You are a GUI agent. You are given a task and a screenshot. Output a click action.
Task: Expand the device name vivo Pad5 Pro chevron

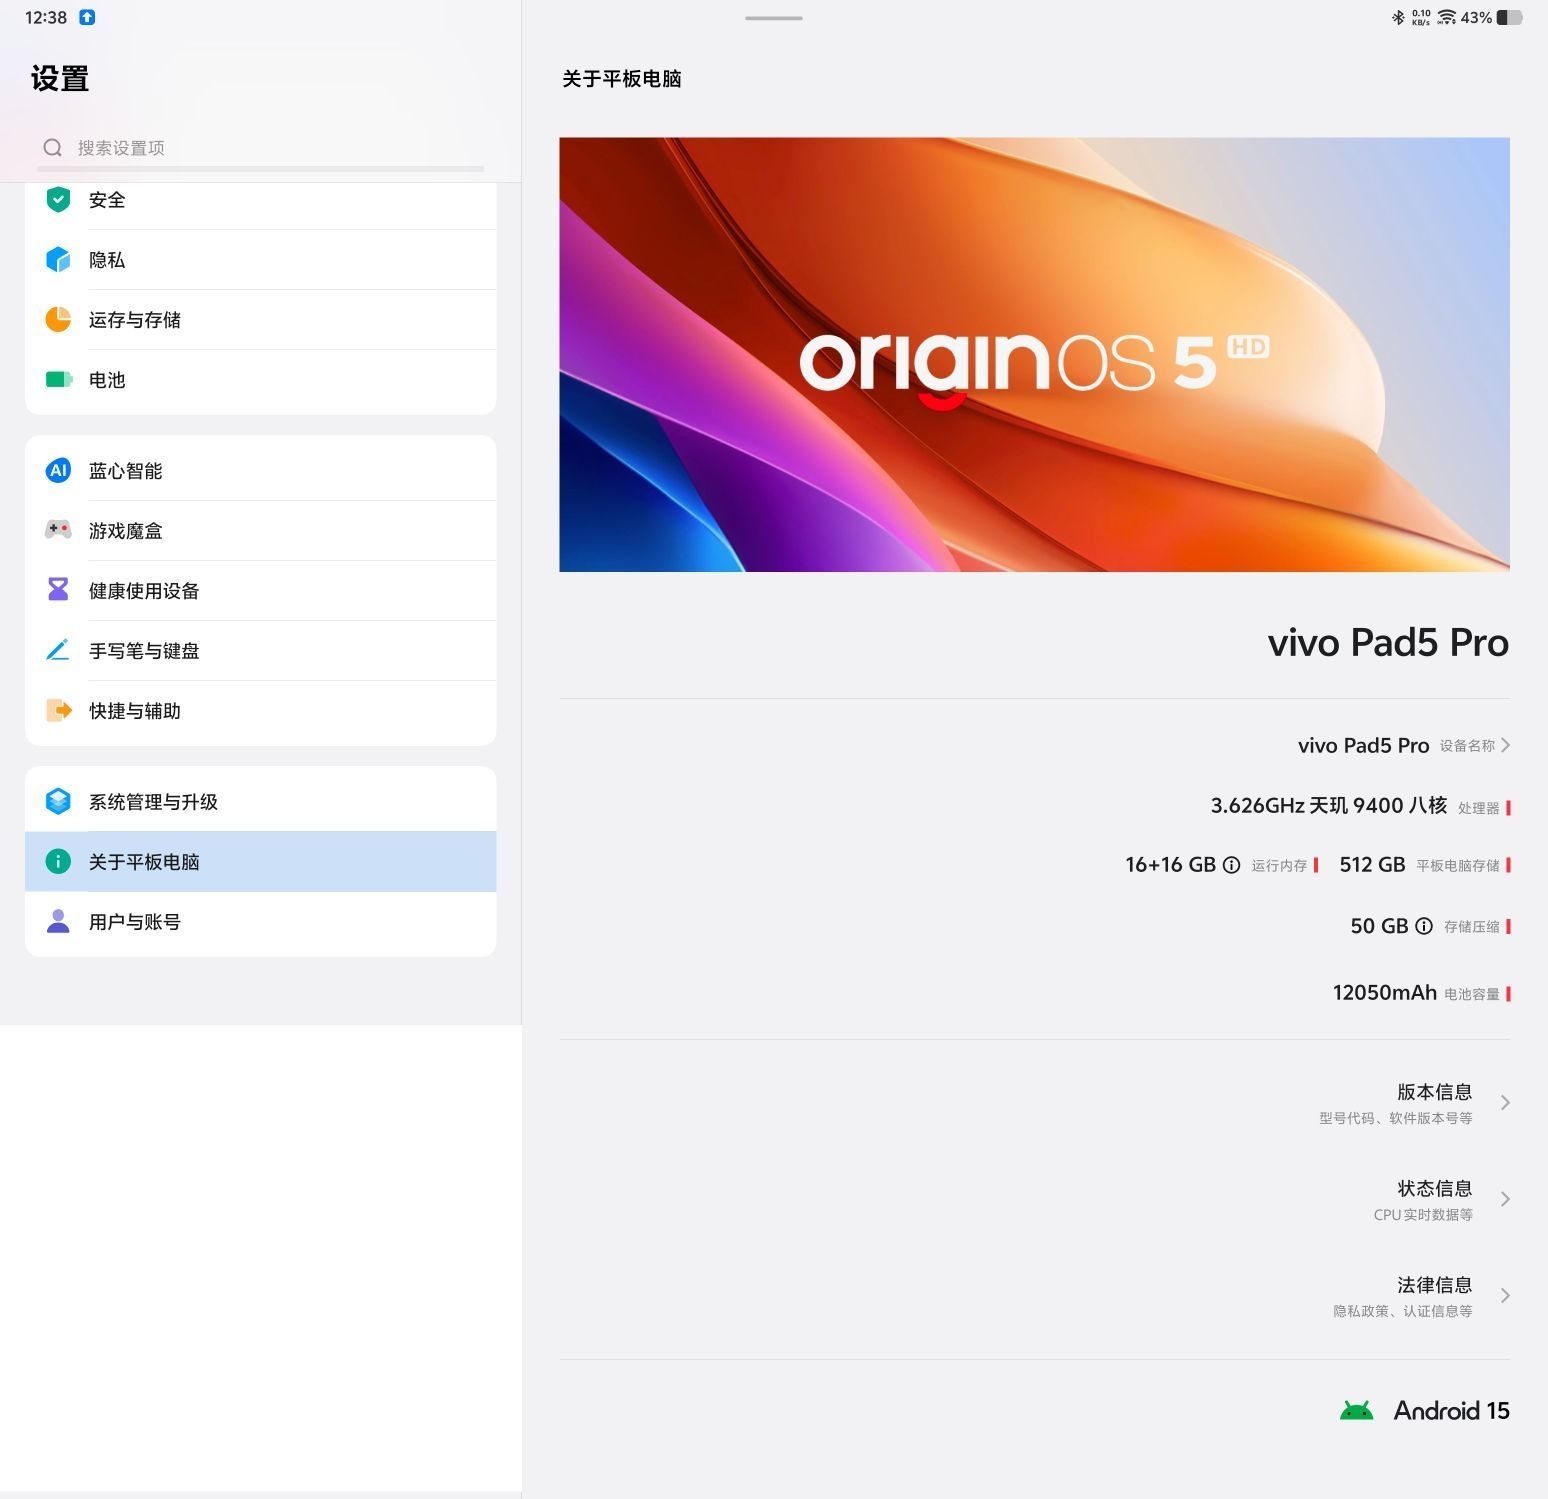point(1505,745)
